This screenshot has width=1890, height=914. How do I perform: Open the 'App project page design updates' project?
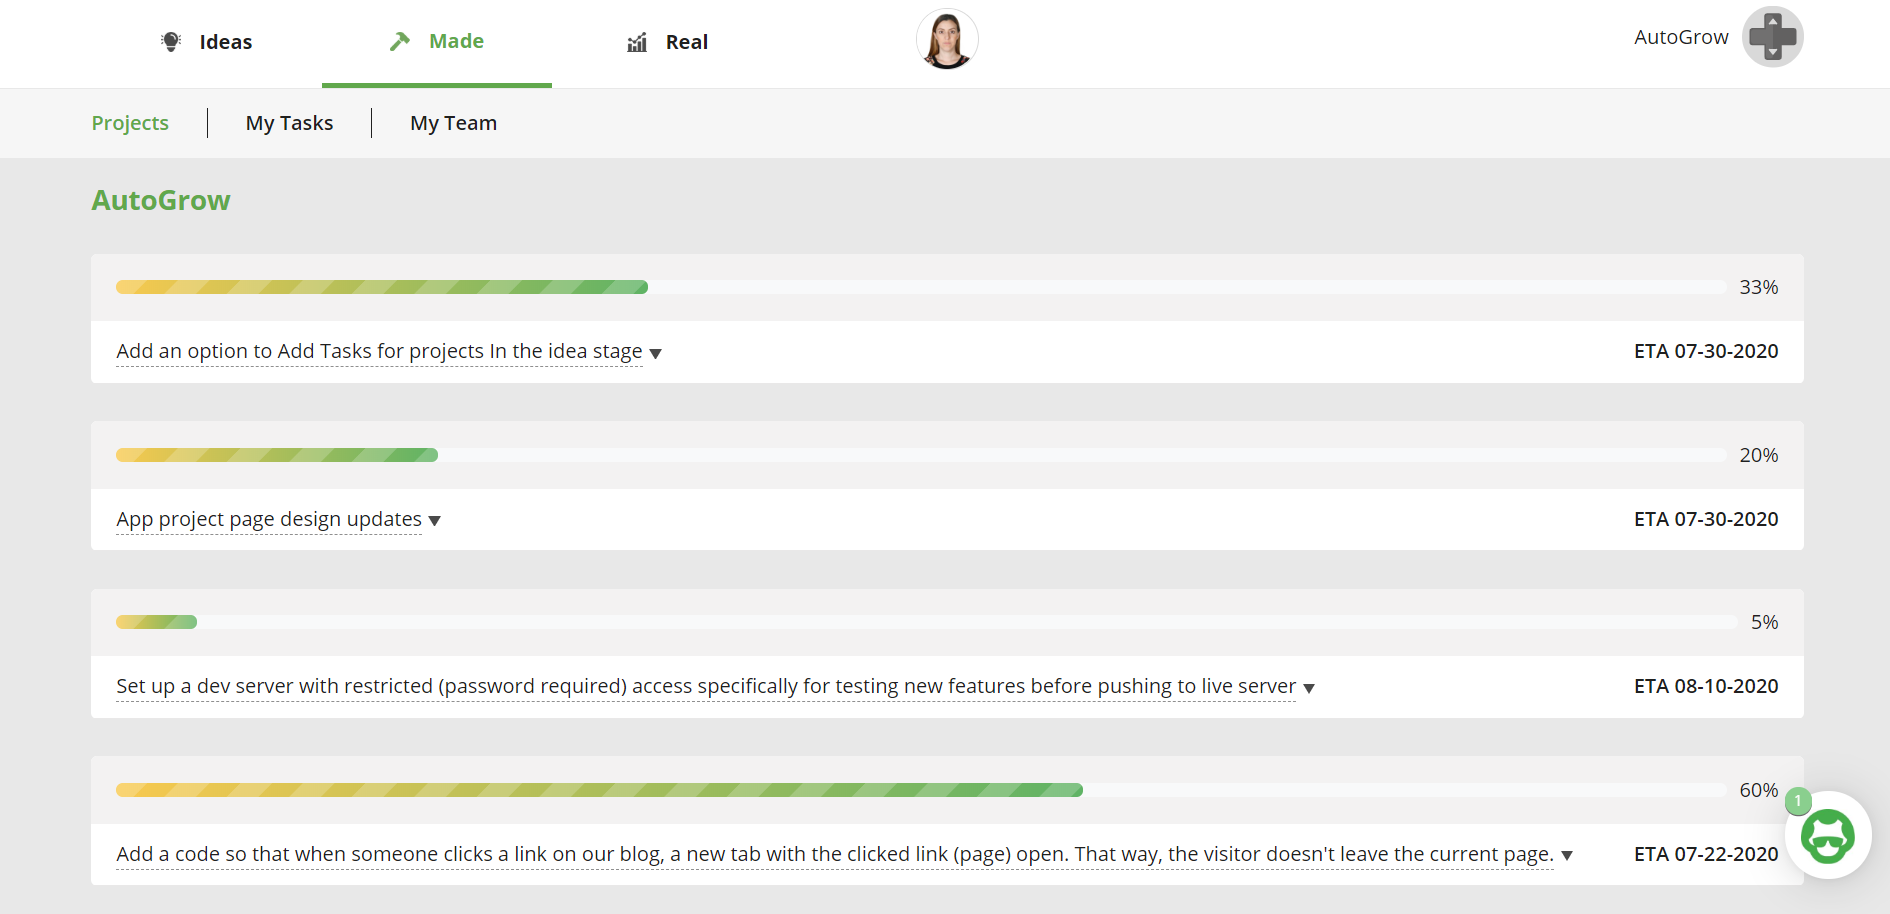click(269, 519)
